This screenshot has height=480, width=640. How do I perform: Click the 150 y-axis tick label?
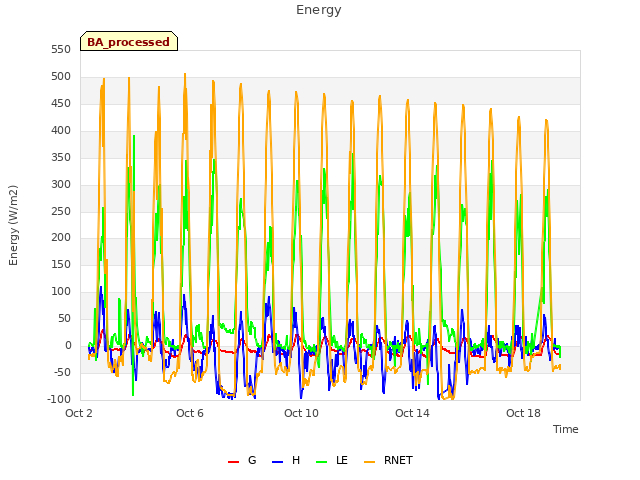pos(61,265)
